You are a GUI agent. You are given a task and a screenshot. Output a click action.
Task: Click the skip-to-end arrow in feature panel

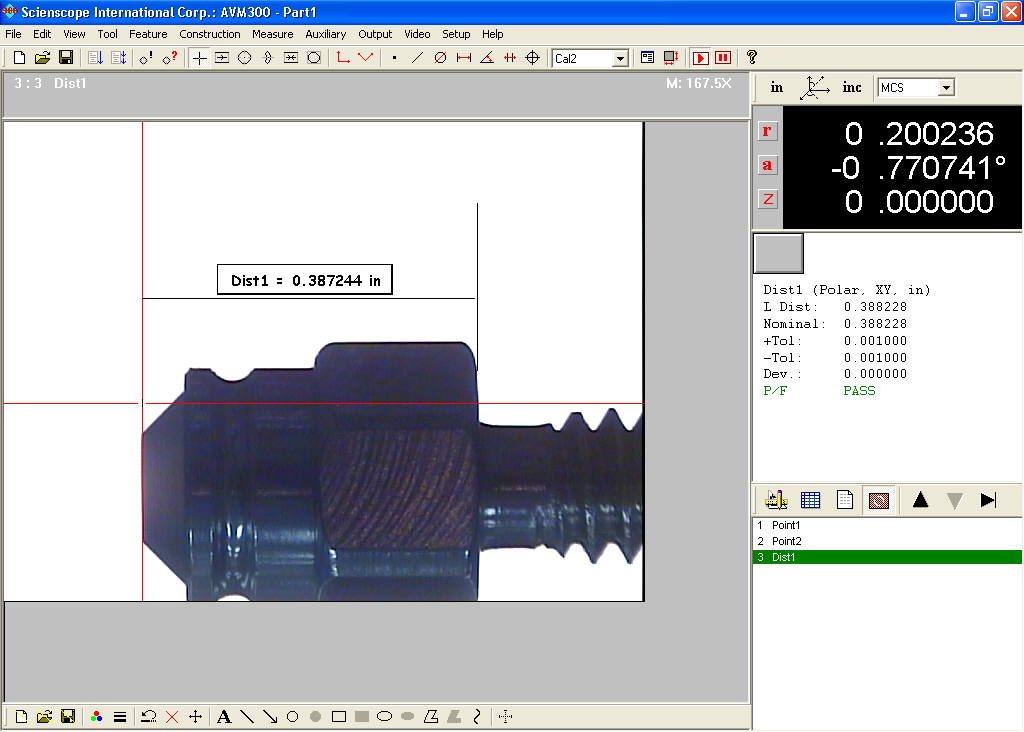click(988, 500)
